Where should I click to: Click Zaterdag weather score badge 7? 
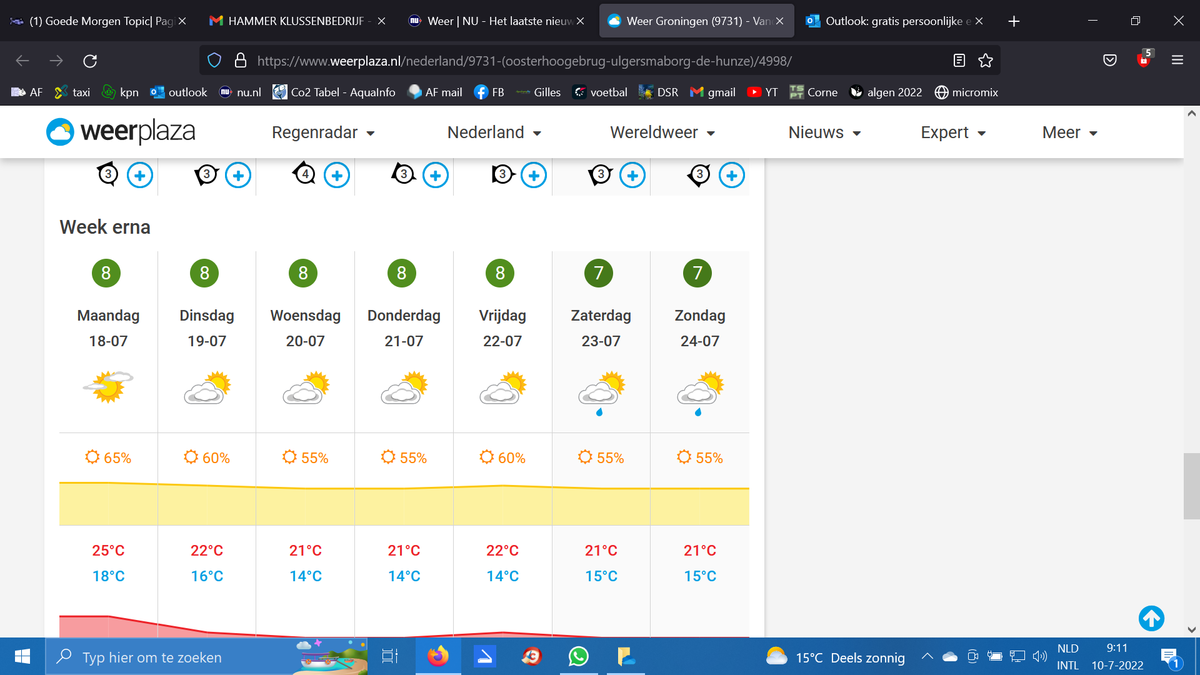(601, 272)
